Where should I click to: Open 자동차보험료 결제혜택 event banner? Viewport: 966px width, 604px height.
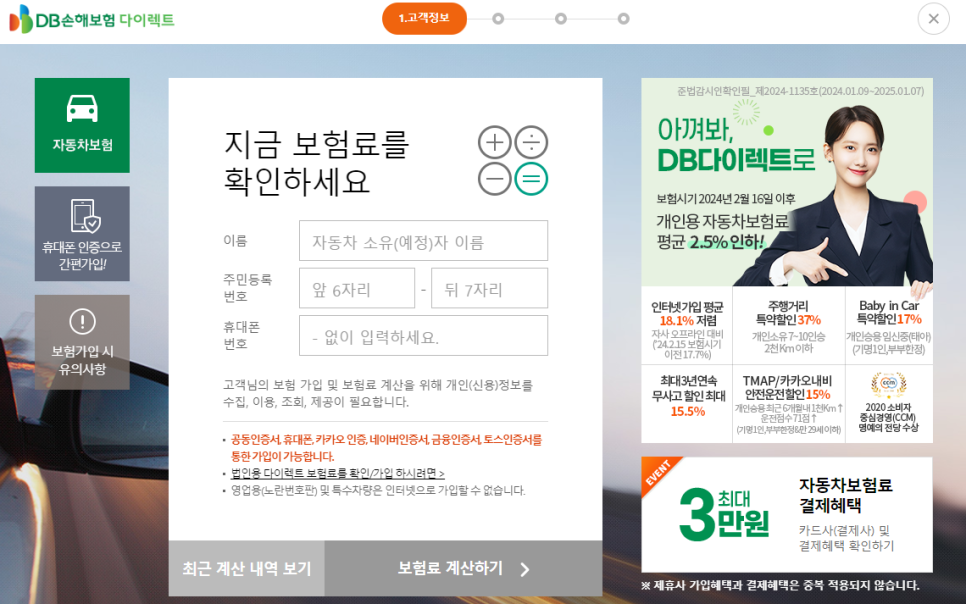coord(787,515)
